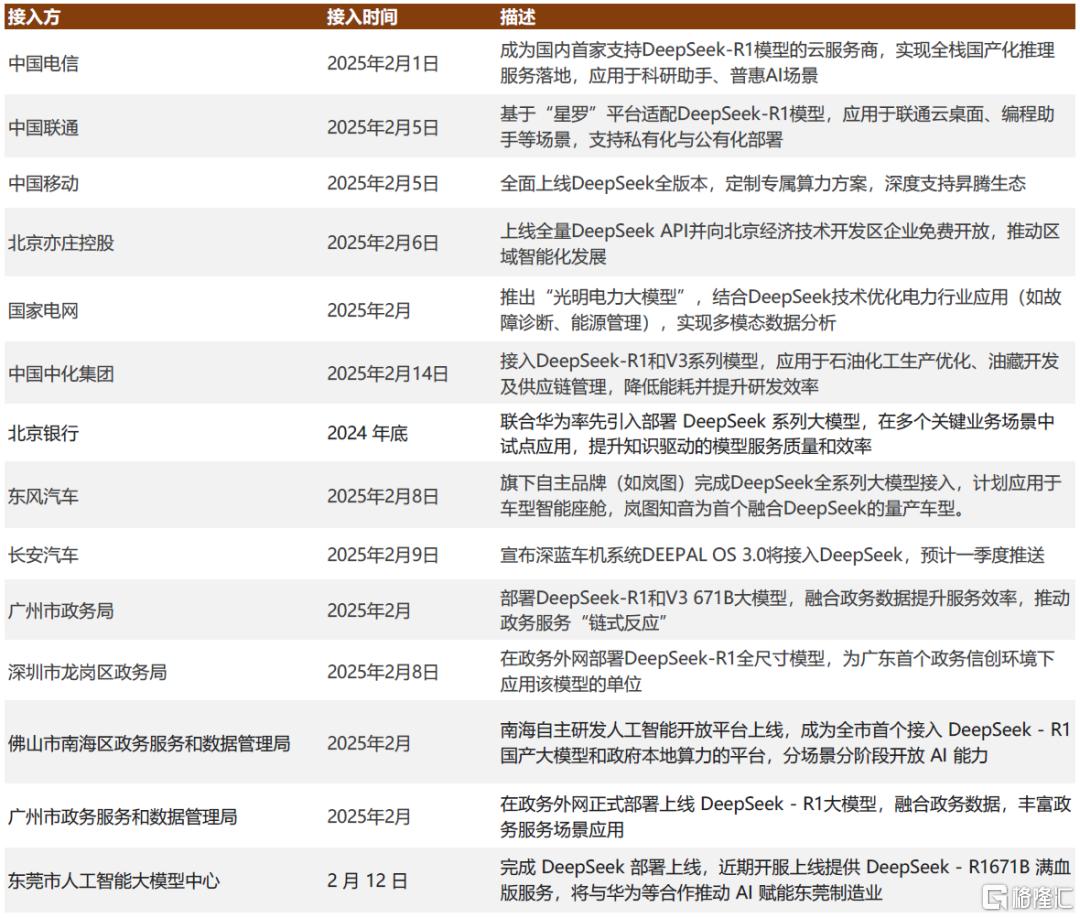Select the 中国联通 cell
This screenshot has width=1080, height=918.
43,127
